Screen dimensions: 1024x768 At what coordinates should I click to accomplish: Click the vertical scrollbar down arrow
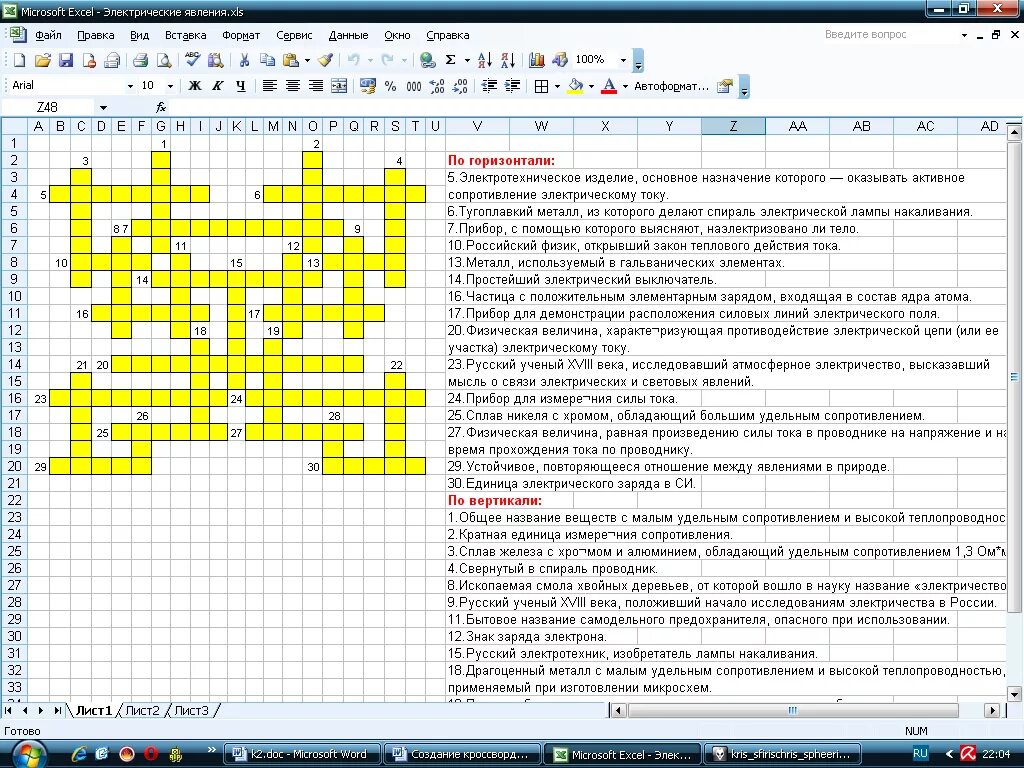[x=1014, y=694]
